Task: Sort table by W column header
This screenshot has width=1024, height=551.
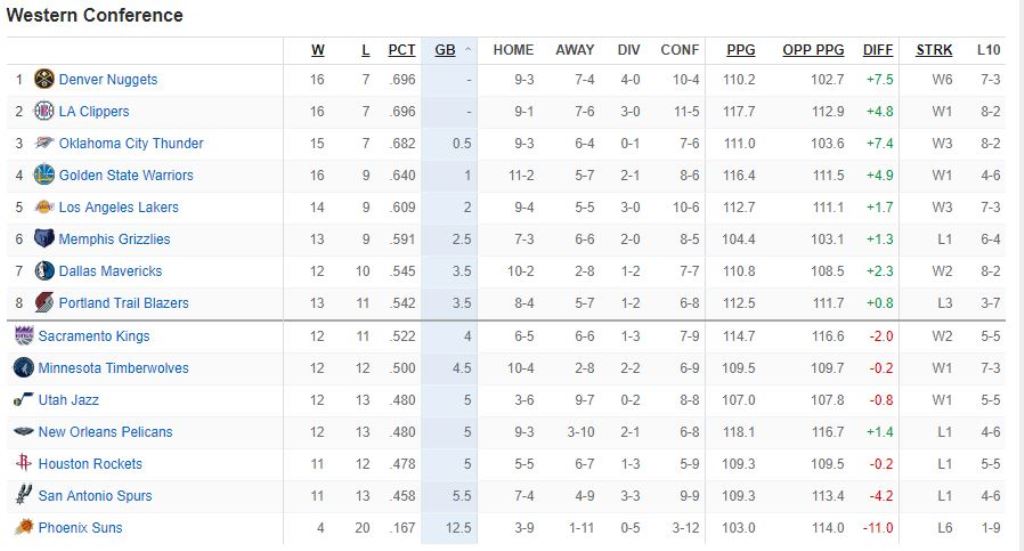Action: [318, 50]
